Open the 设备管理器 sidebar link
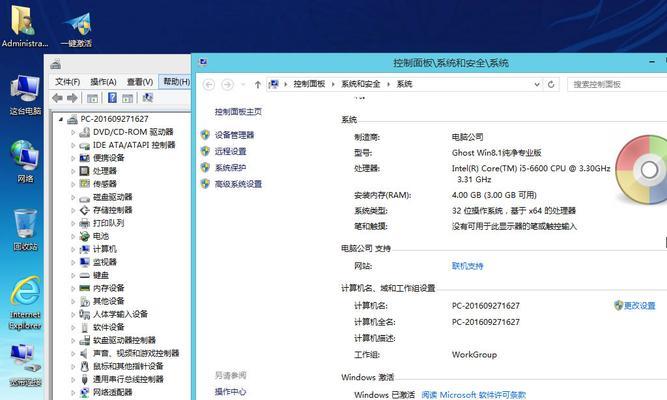 coord(234,135)
